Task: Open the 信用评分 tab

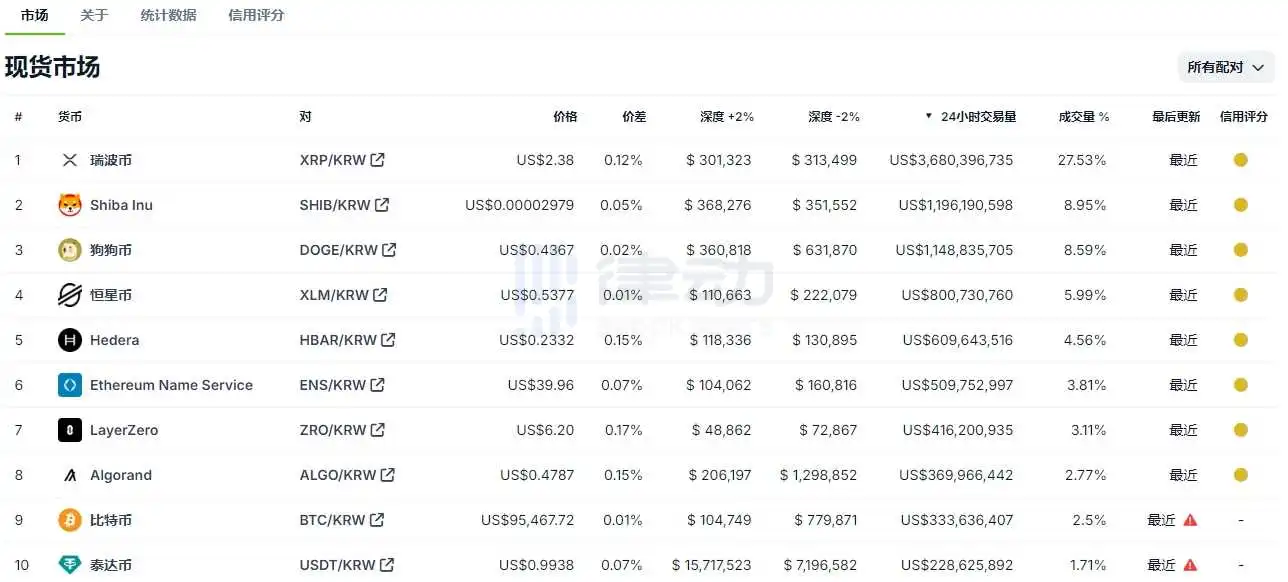Action: (256, 15)
